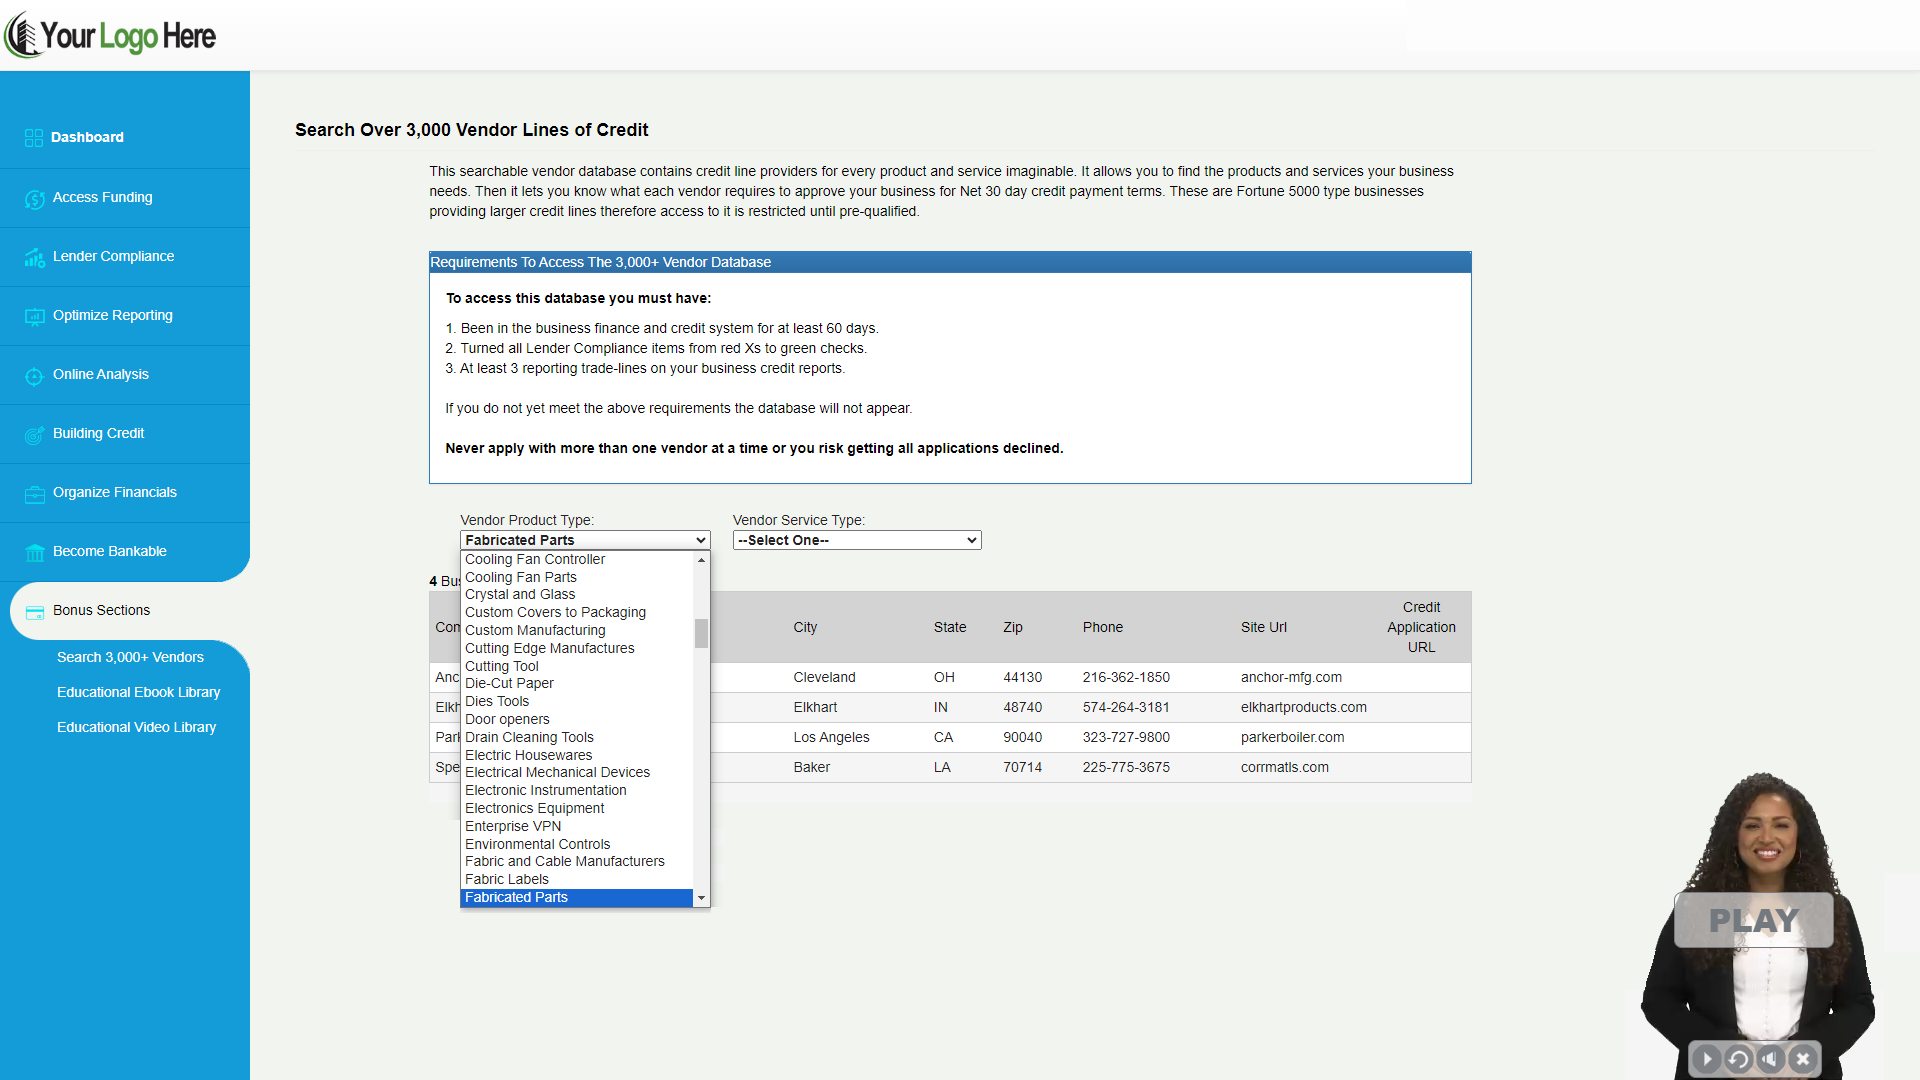Click the Your Logo Here logo

click(x=110, y=35)
